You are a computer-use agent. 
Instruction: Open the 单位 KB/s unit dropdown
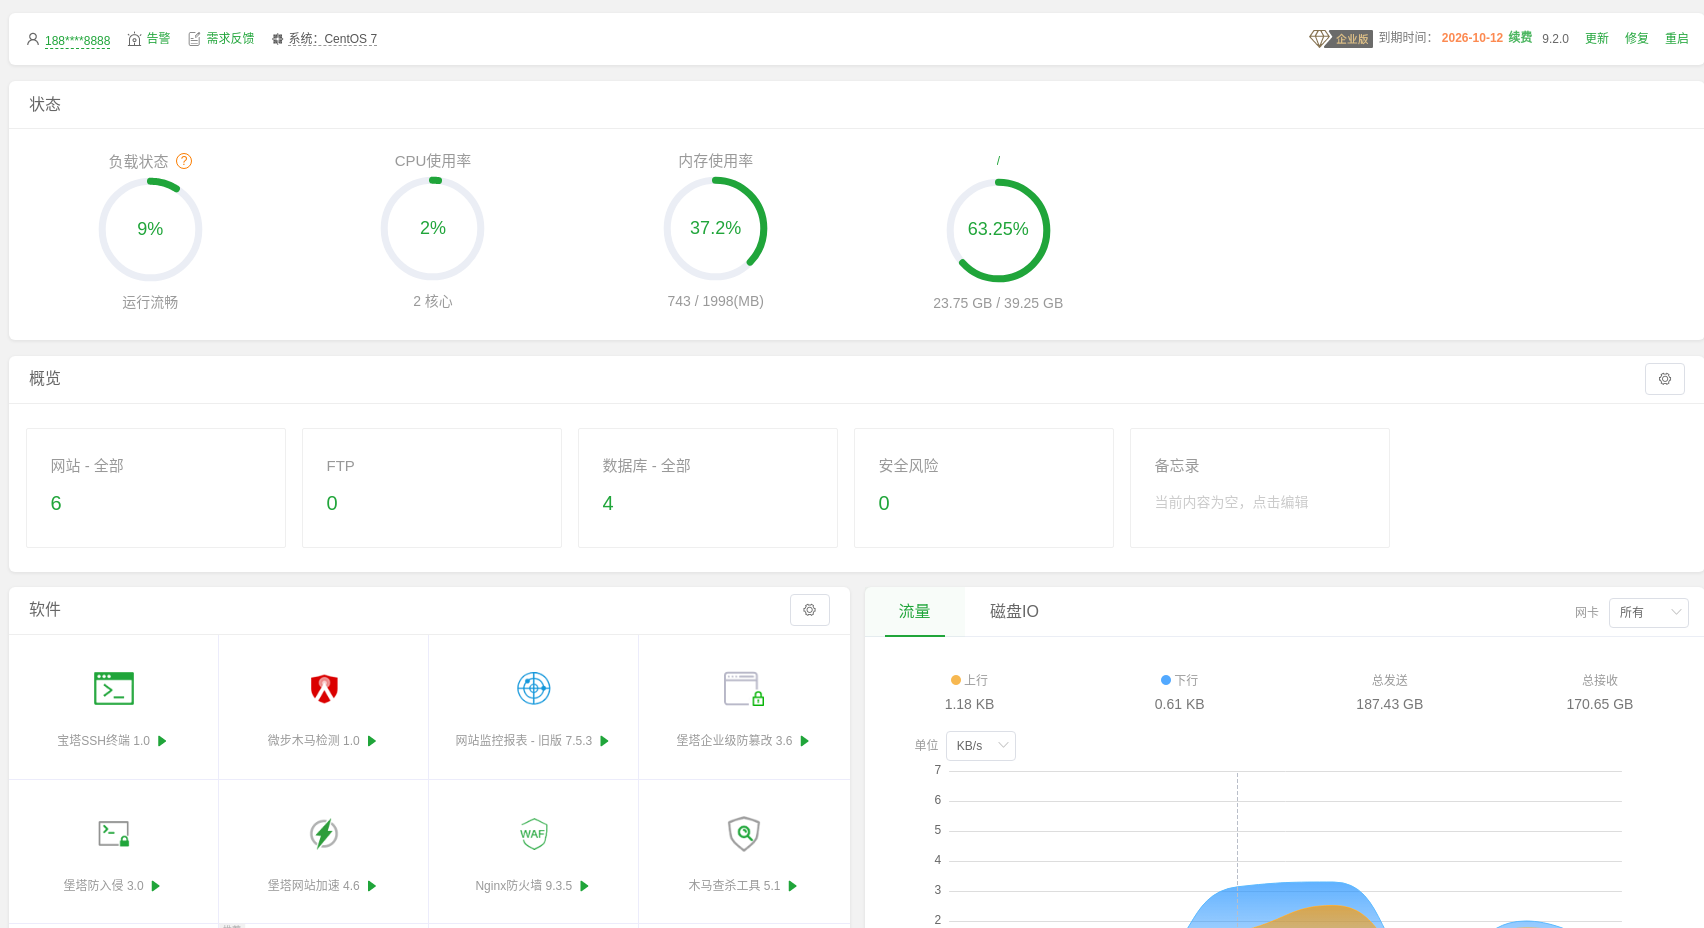[x=981, y=746]
